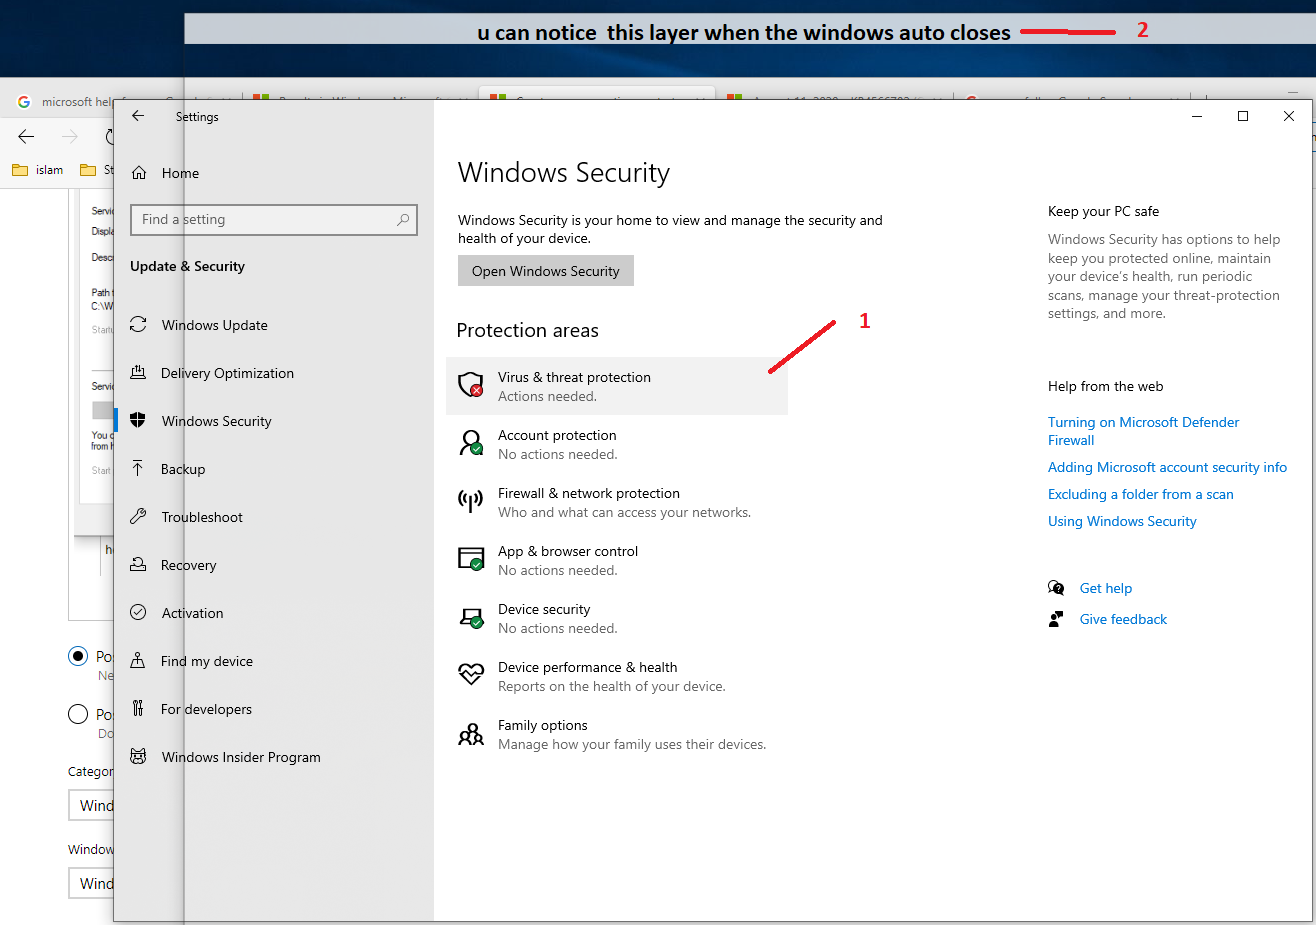
Task: Click the Device performance & health heart icon
Action: tap(471, 675)
